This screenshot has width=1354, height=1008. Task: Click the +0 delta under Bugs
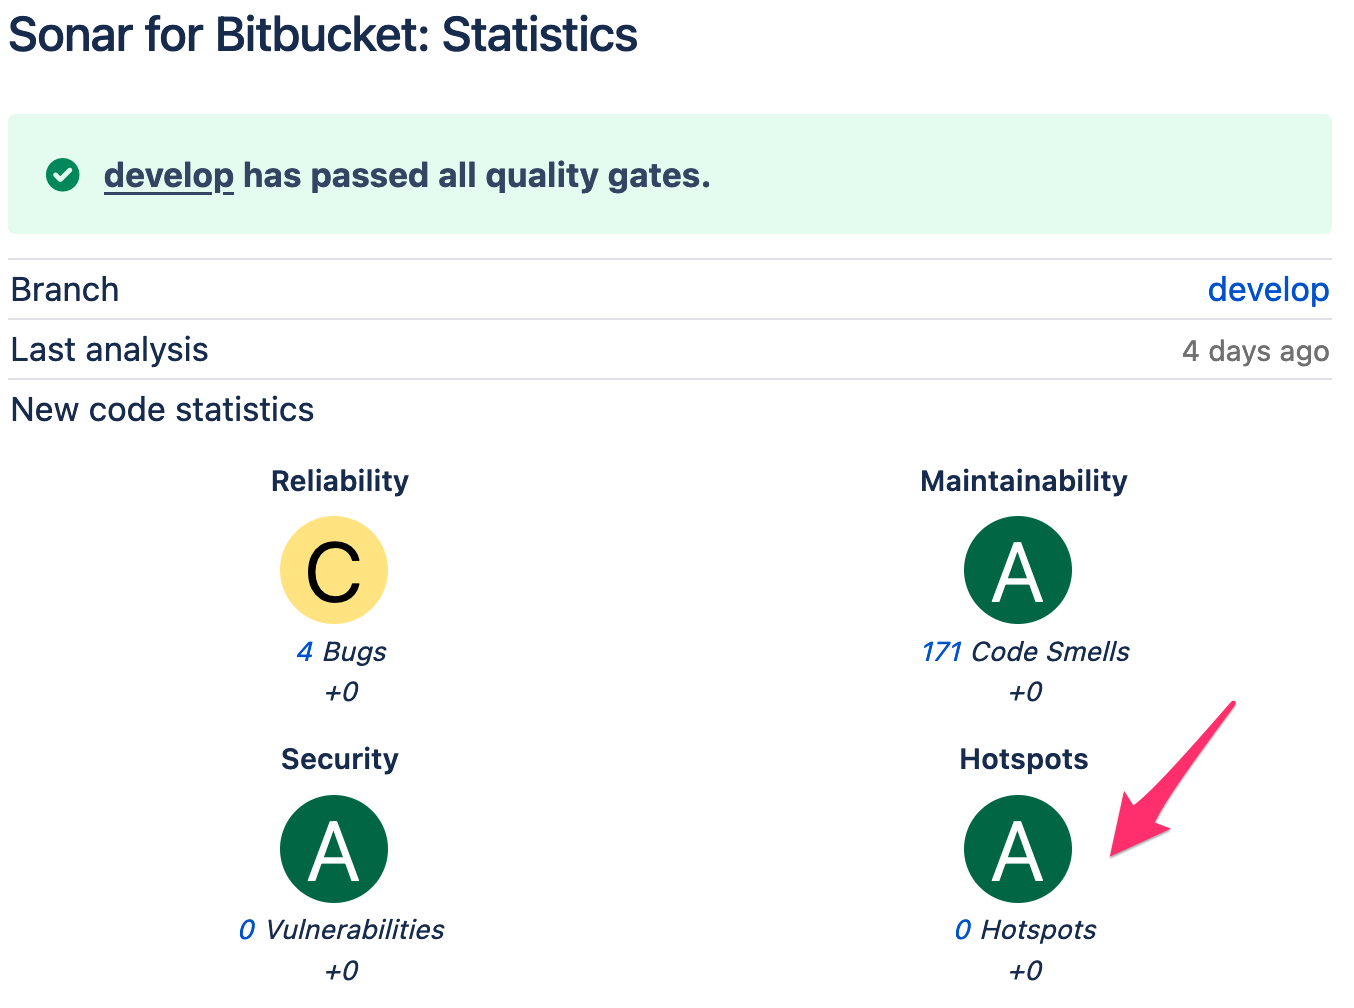coord(341,692)
